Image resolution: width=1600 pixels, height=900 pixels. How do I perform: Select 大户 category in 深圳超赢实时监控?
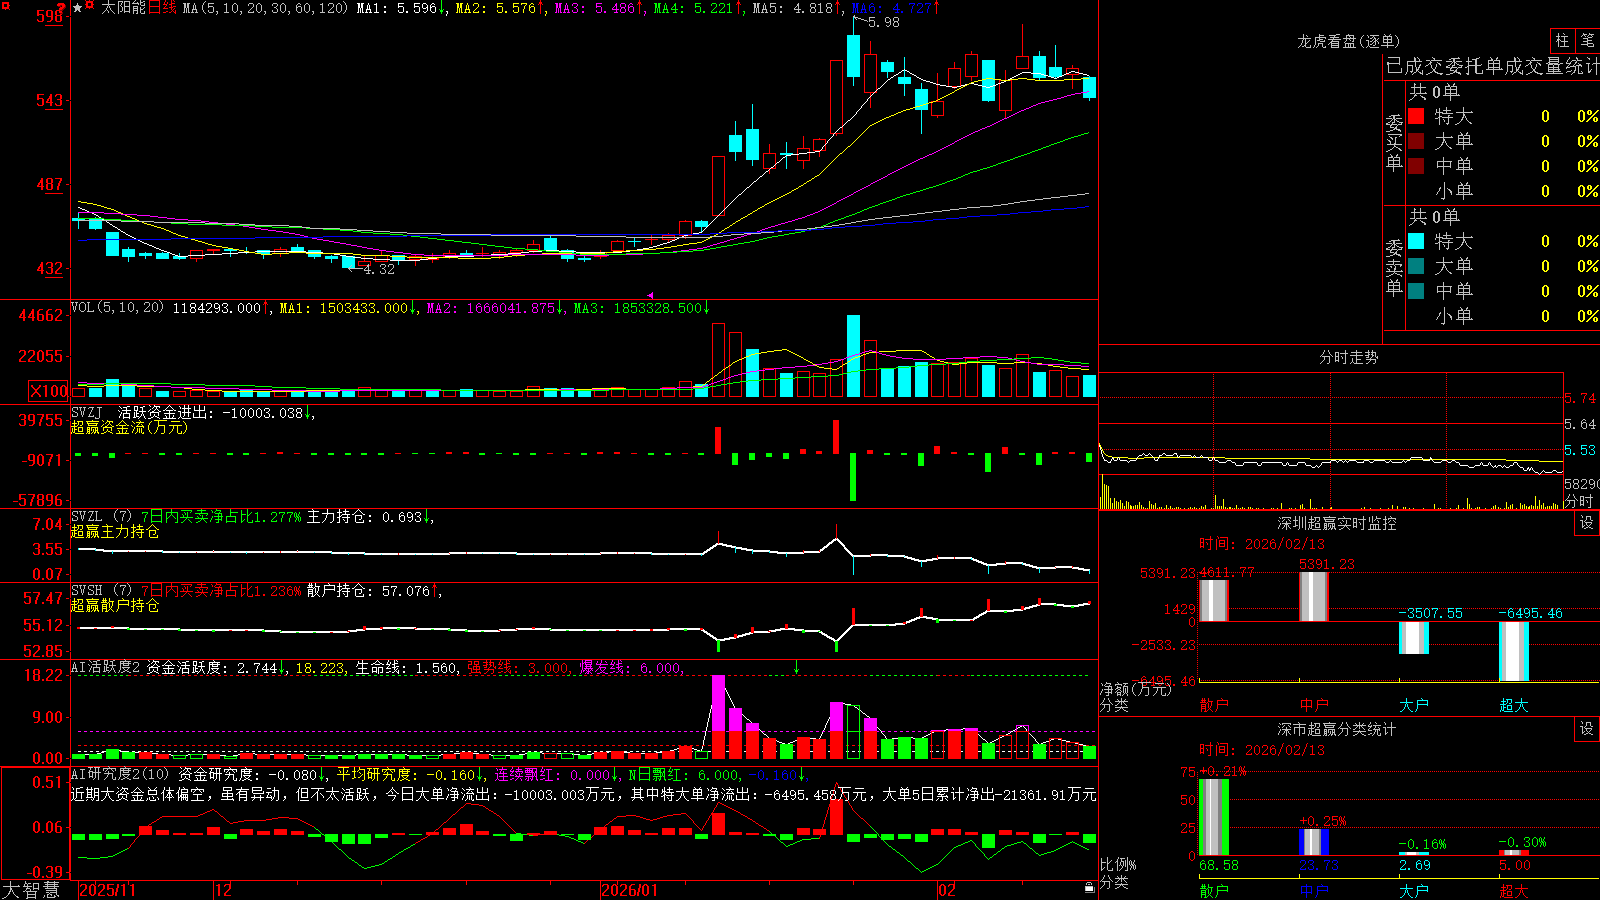[x=1413, y=705]
